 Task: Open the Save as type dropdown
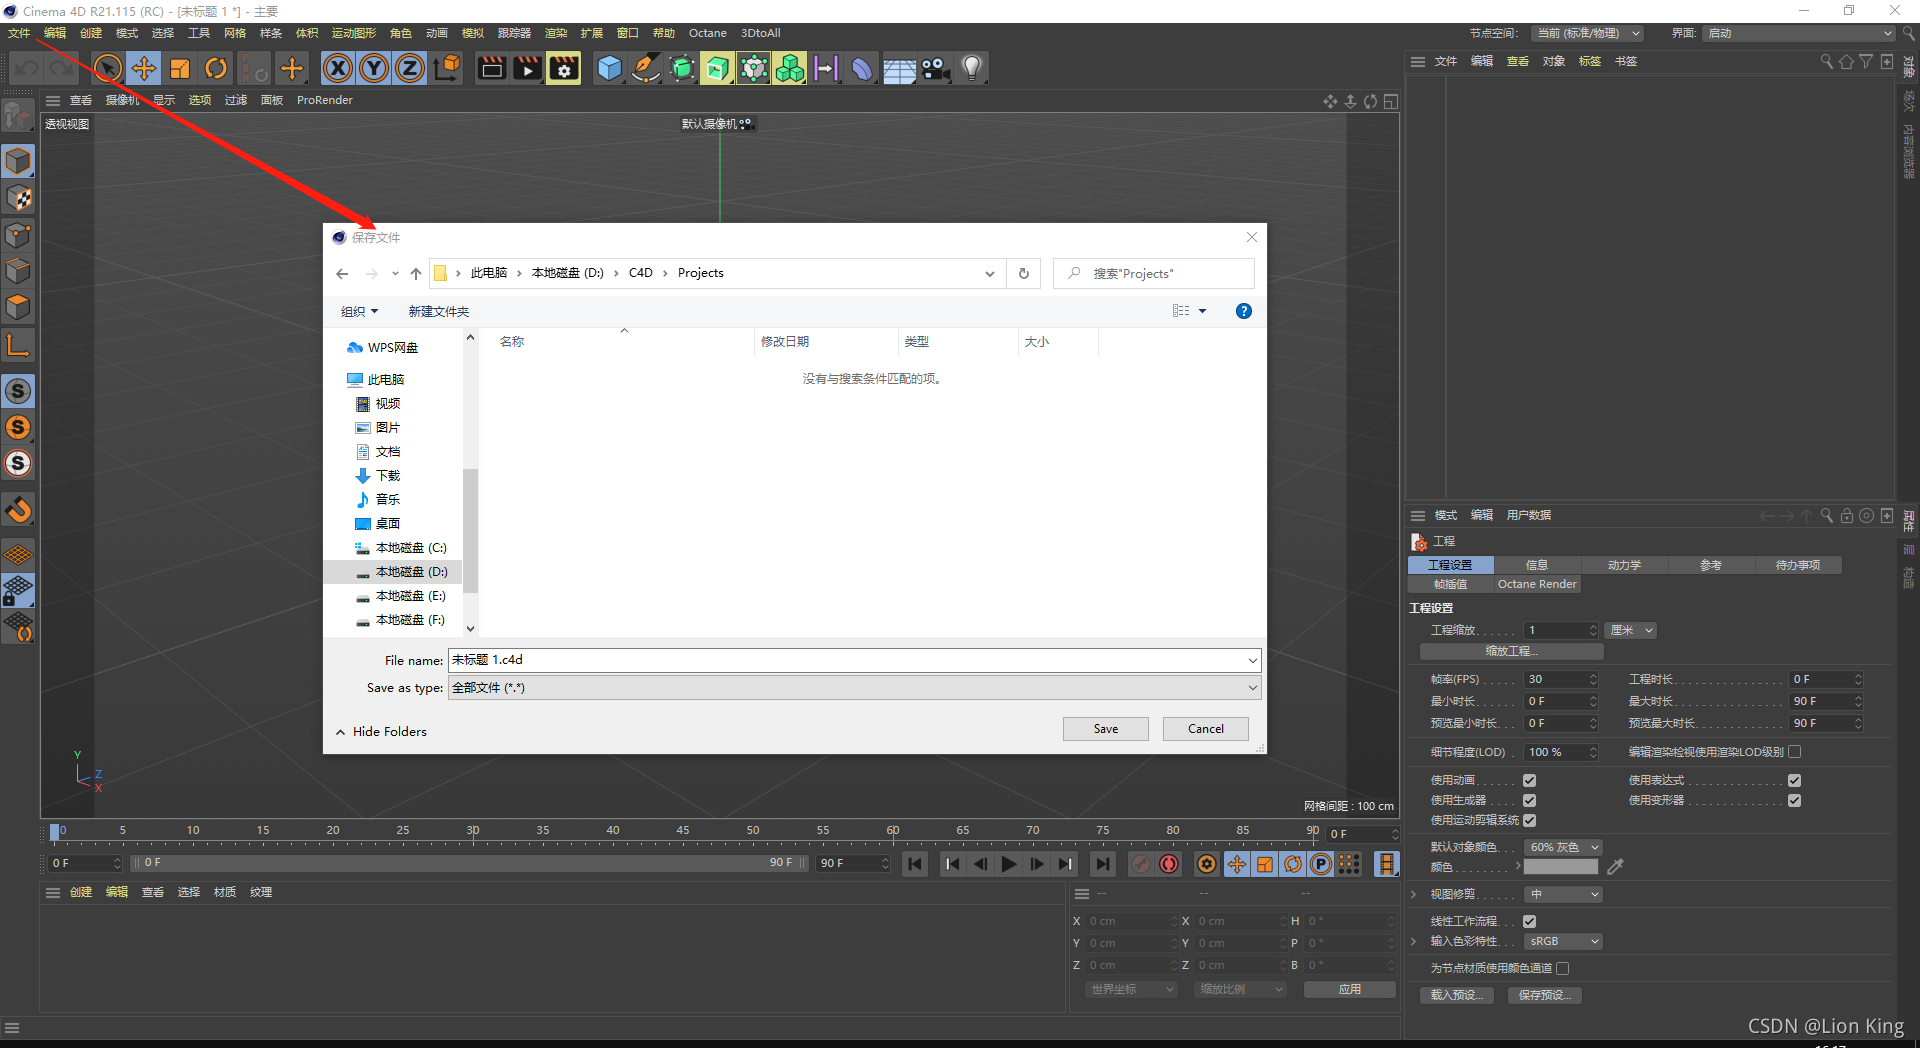1252,687
